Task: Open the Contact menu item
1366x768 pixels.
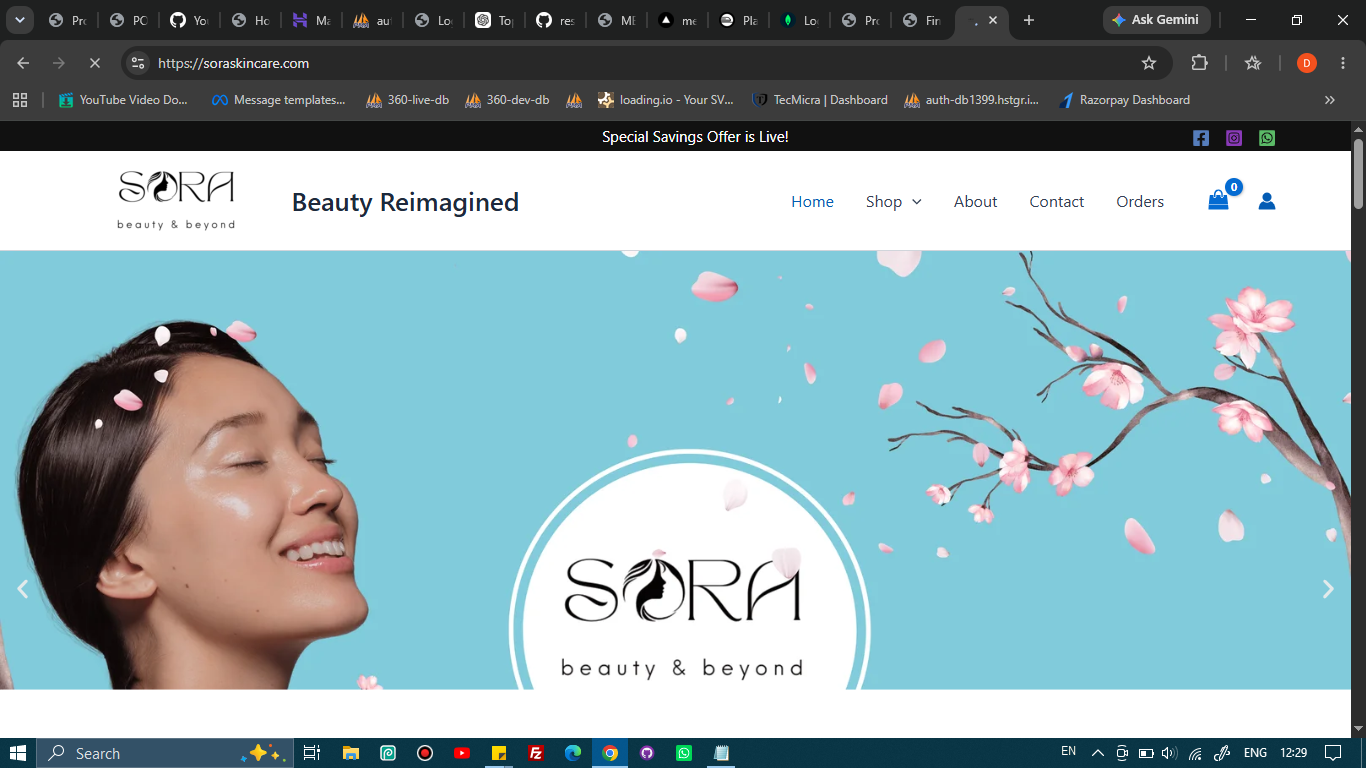Action: click(1057, 201)
